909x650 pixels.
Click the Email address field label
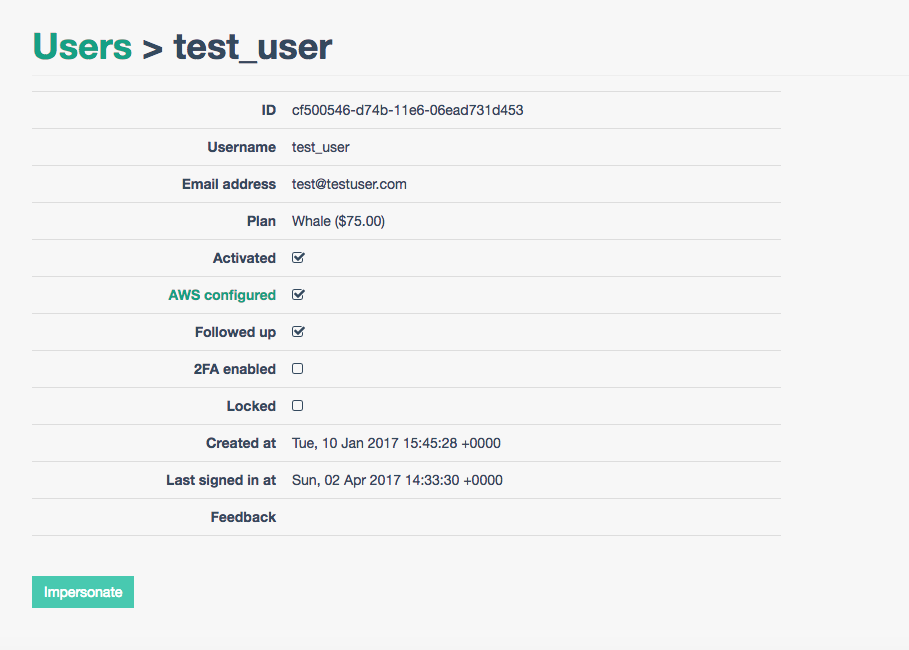point(229,184)
